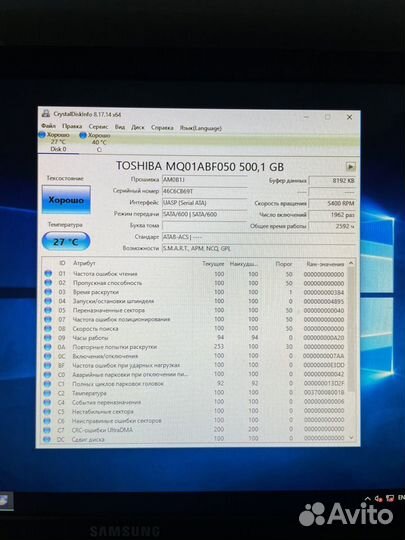This screenshot has height=540, width=405.
Task: Click status icon for 0A Повторные попытки раскрутки
Action: [x=48, y=347]
